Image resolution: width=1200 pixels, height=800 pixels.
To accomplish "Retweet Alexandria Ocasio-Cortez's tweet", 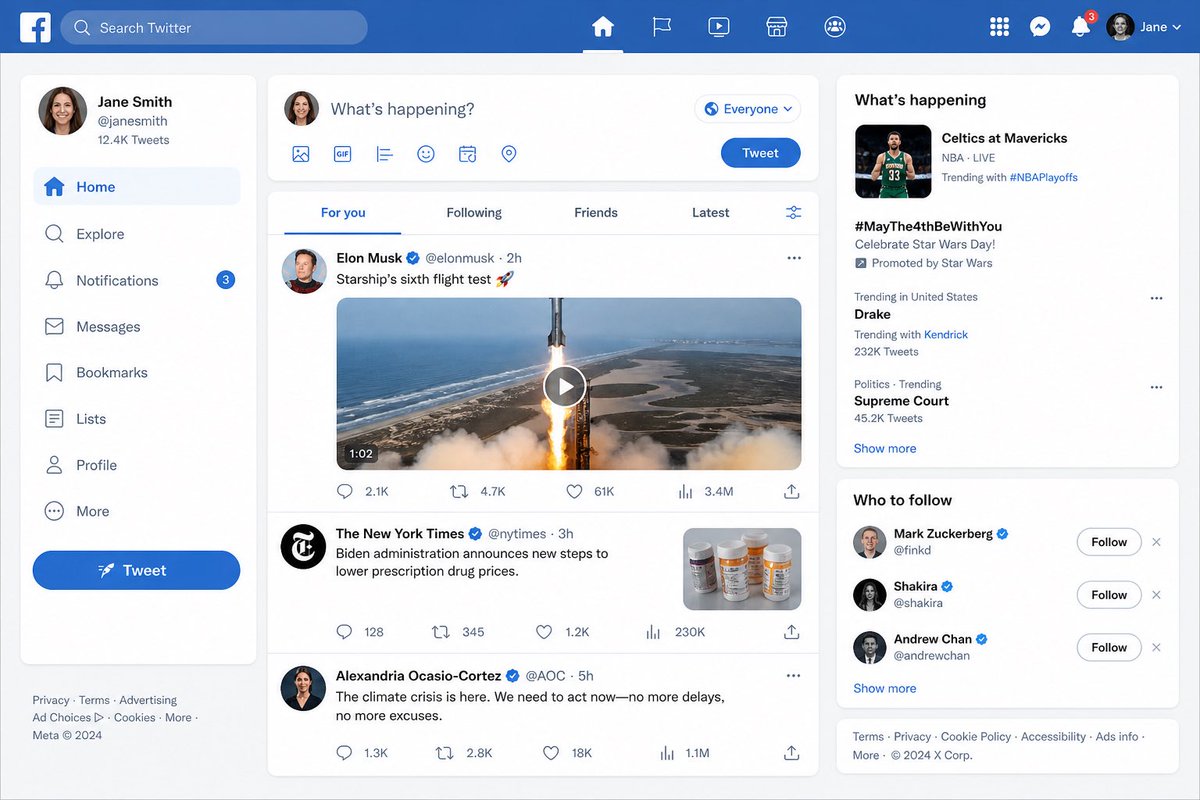I will pyautogui.click(x=445, y=753).
